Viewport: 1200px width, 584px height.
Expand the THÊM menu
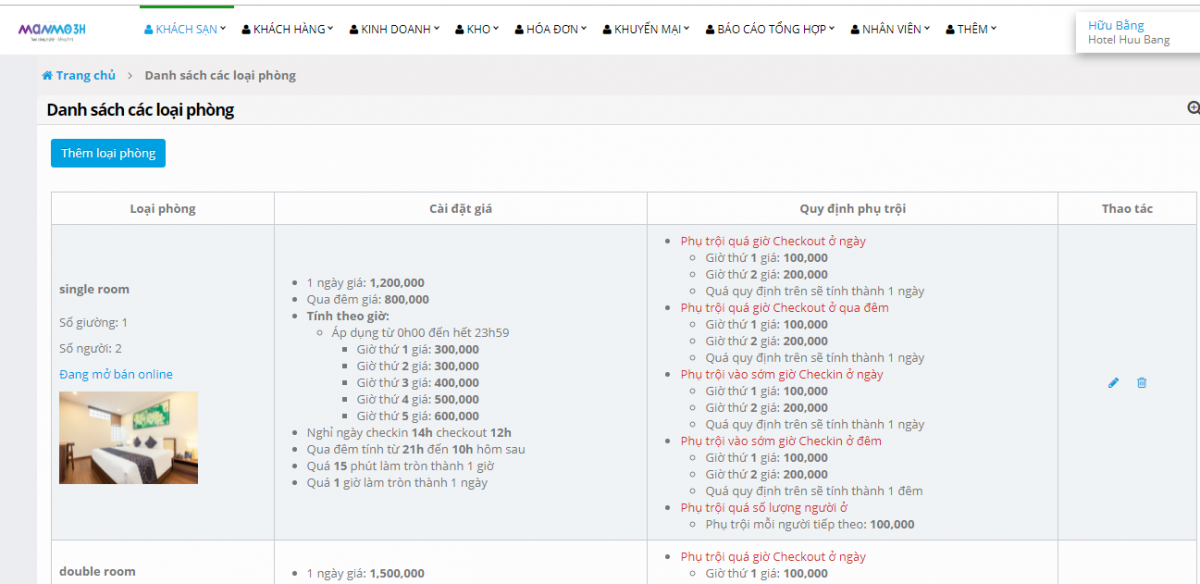point(971,30)
